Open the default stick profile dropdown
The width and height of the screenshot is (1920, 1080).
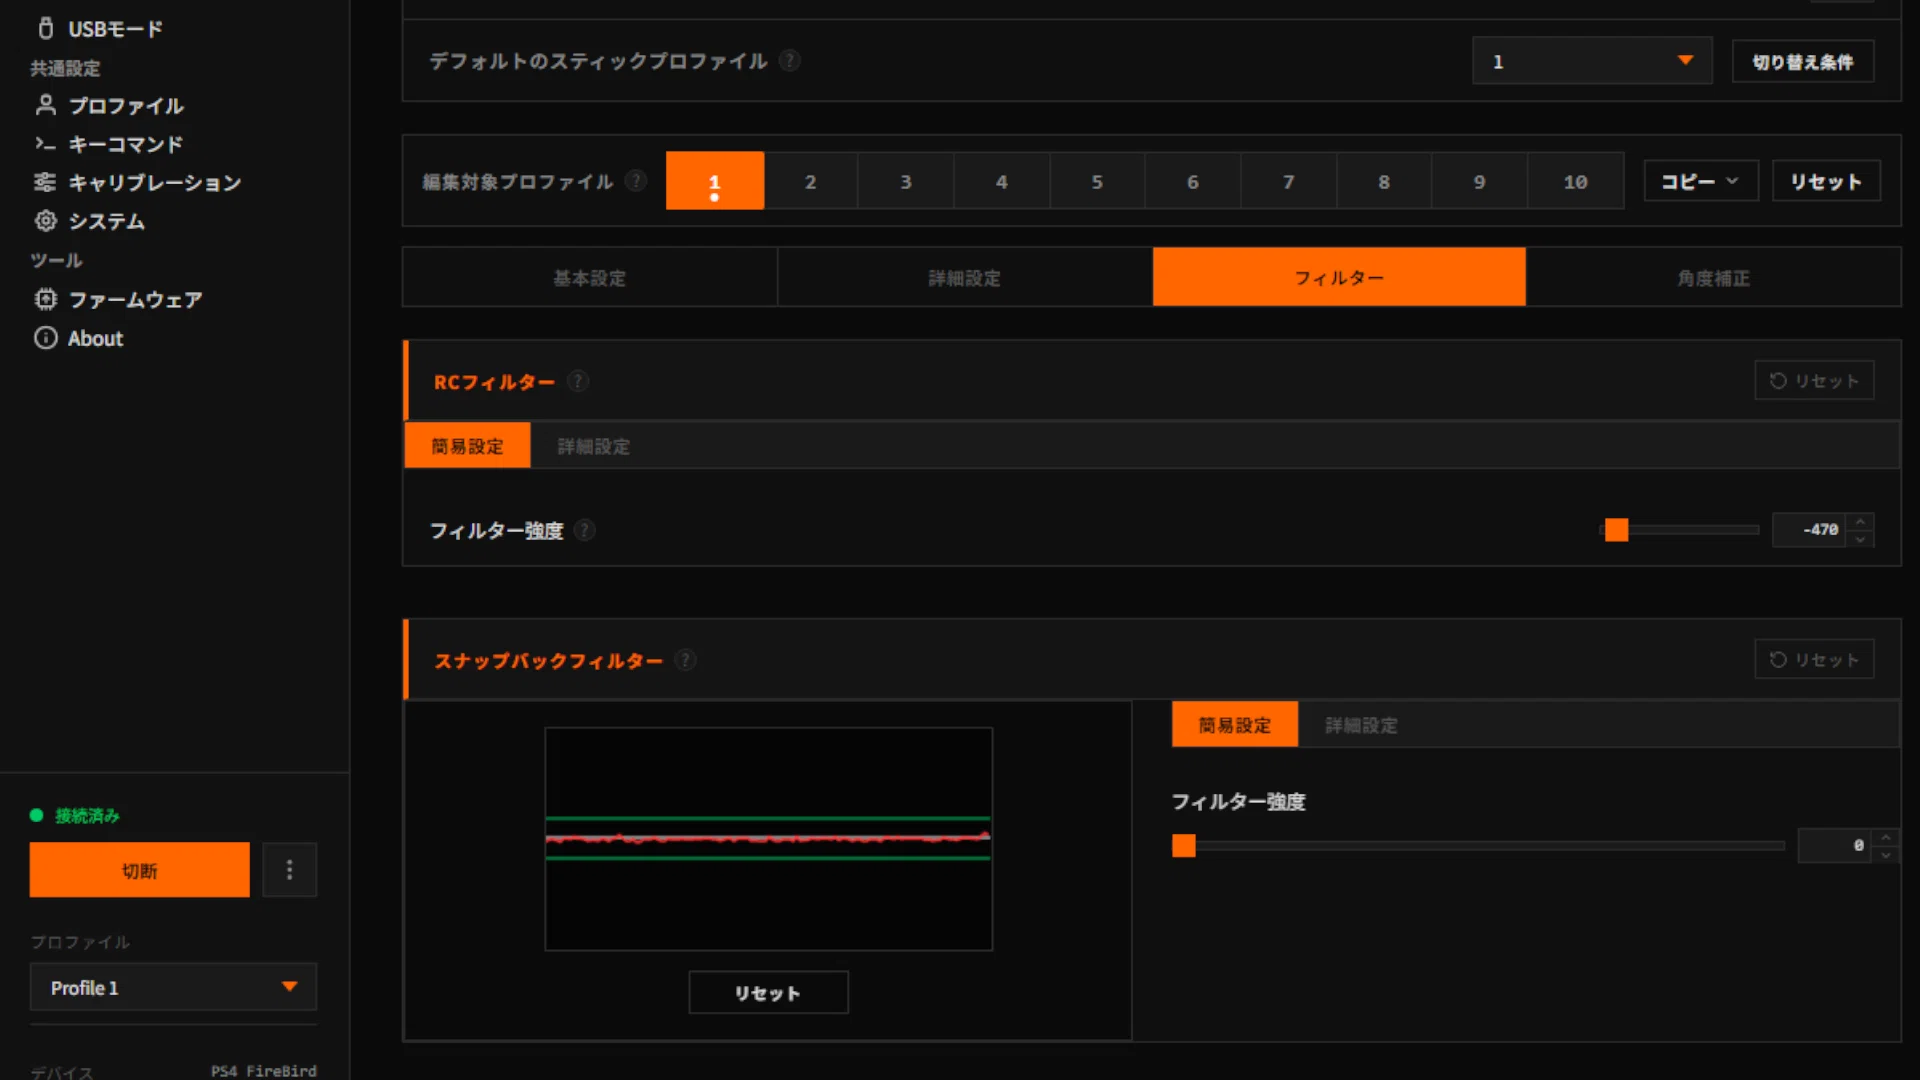[1592, 61]
